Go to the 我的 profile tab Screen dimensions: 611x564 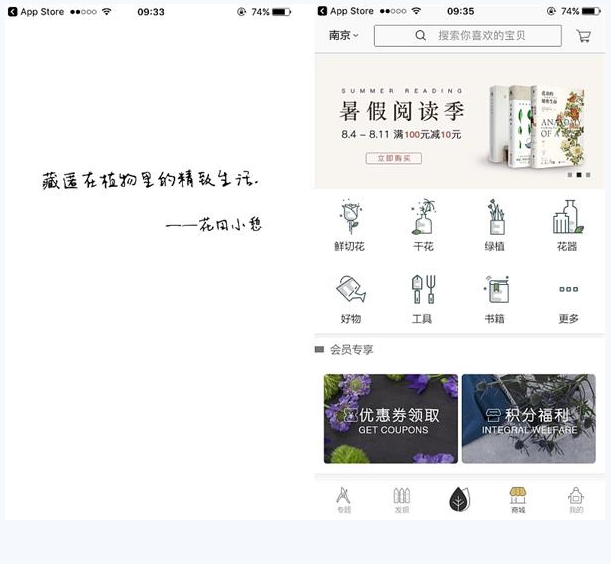pos(575,500)
